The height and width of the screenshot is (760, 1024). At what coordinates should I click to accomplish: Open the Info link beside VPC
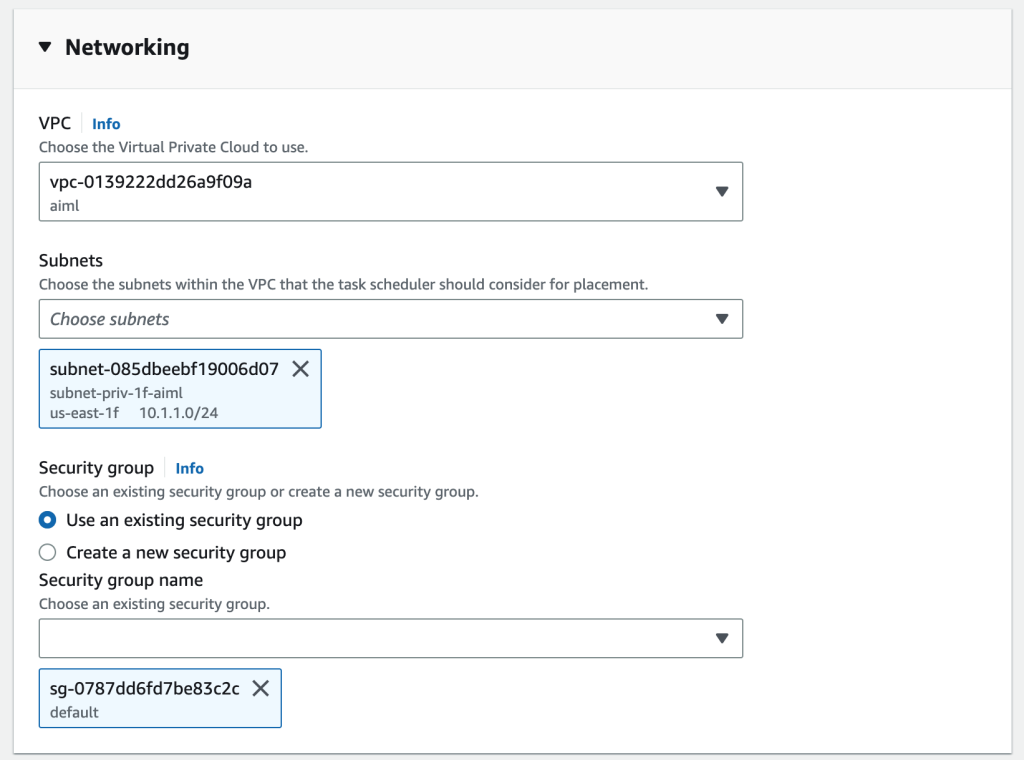click(x=106, y=124)
